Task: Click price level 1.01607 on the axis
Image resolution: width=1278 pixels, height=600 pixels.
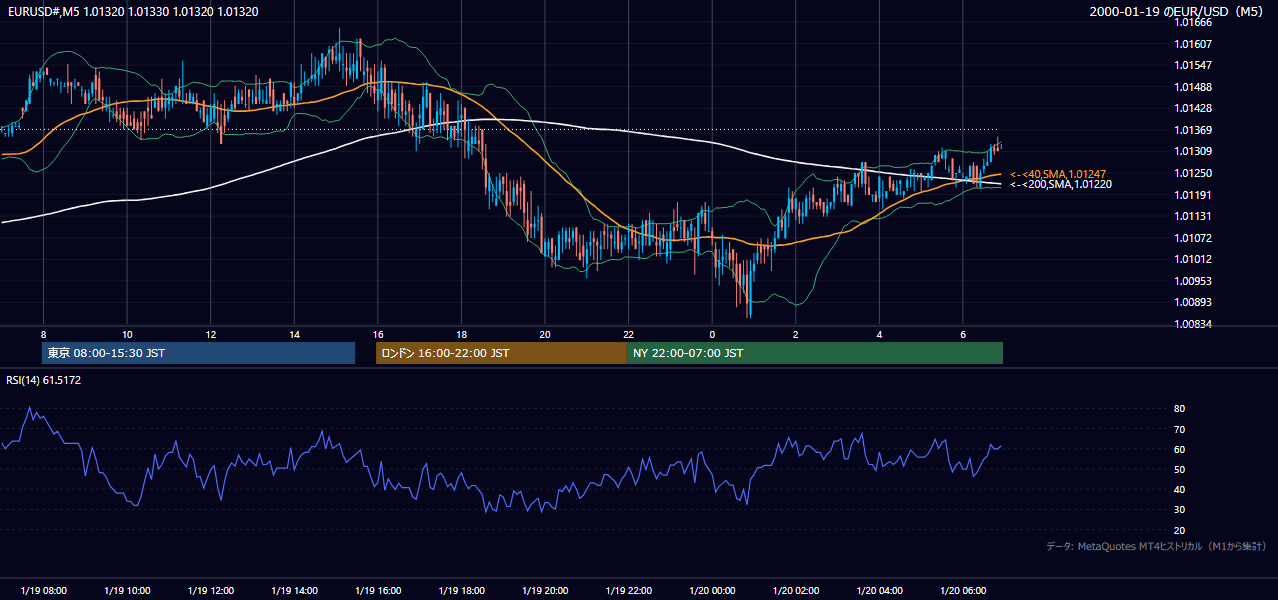Action: pyautogui.click(x=1193, y=44)
